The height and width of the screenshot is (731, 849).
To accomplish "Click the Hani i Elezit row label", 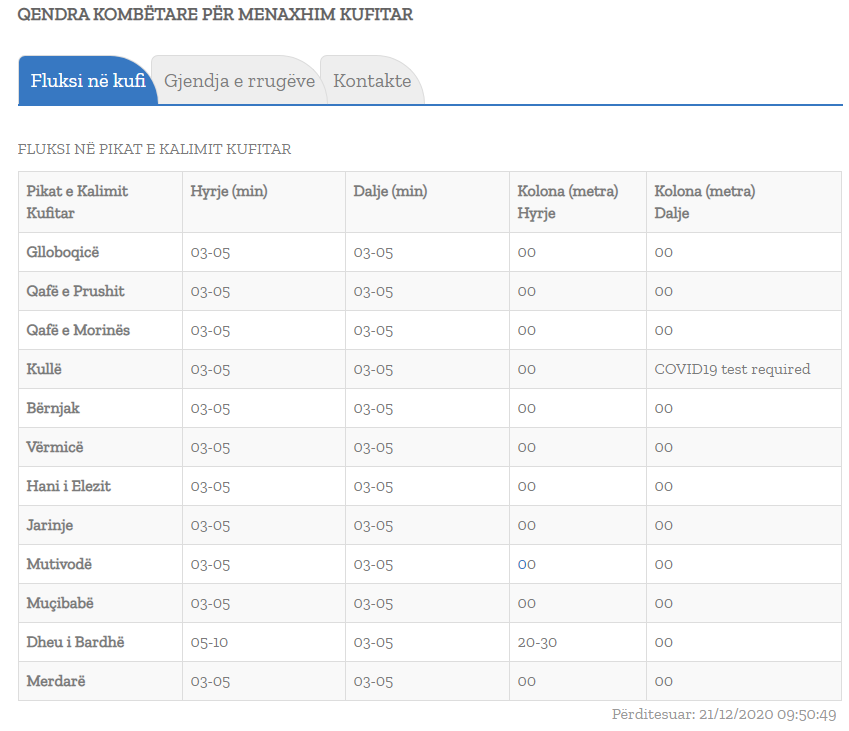I will click(x=68, y=486).
